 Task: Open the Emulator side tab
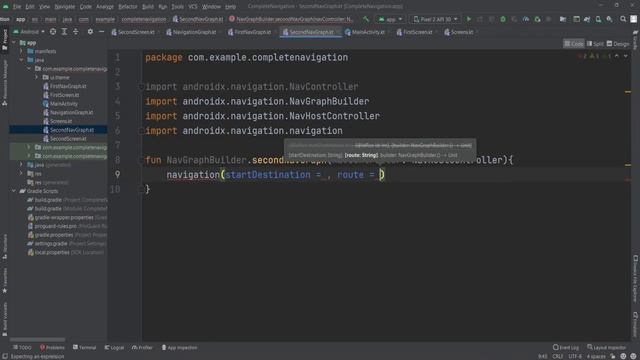tap(636, 324)
